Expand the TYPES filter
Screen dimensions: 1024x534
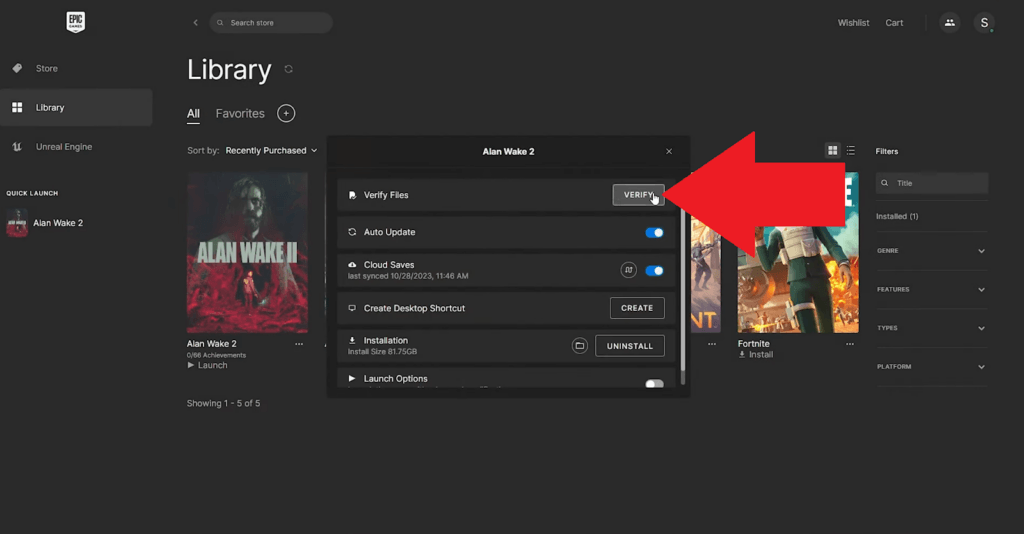point(931,328)
